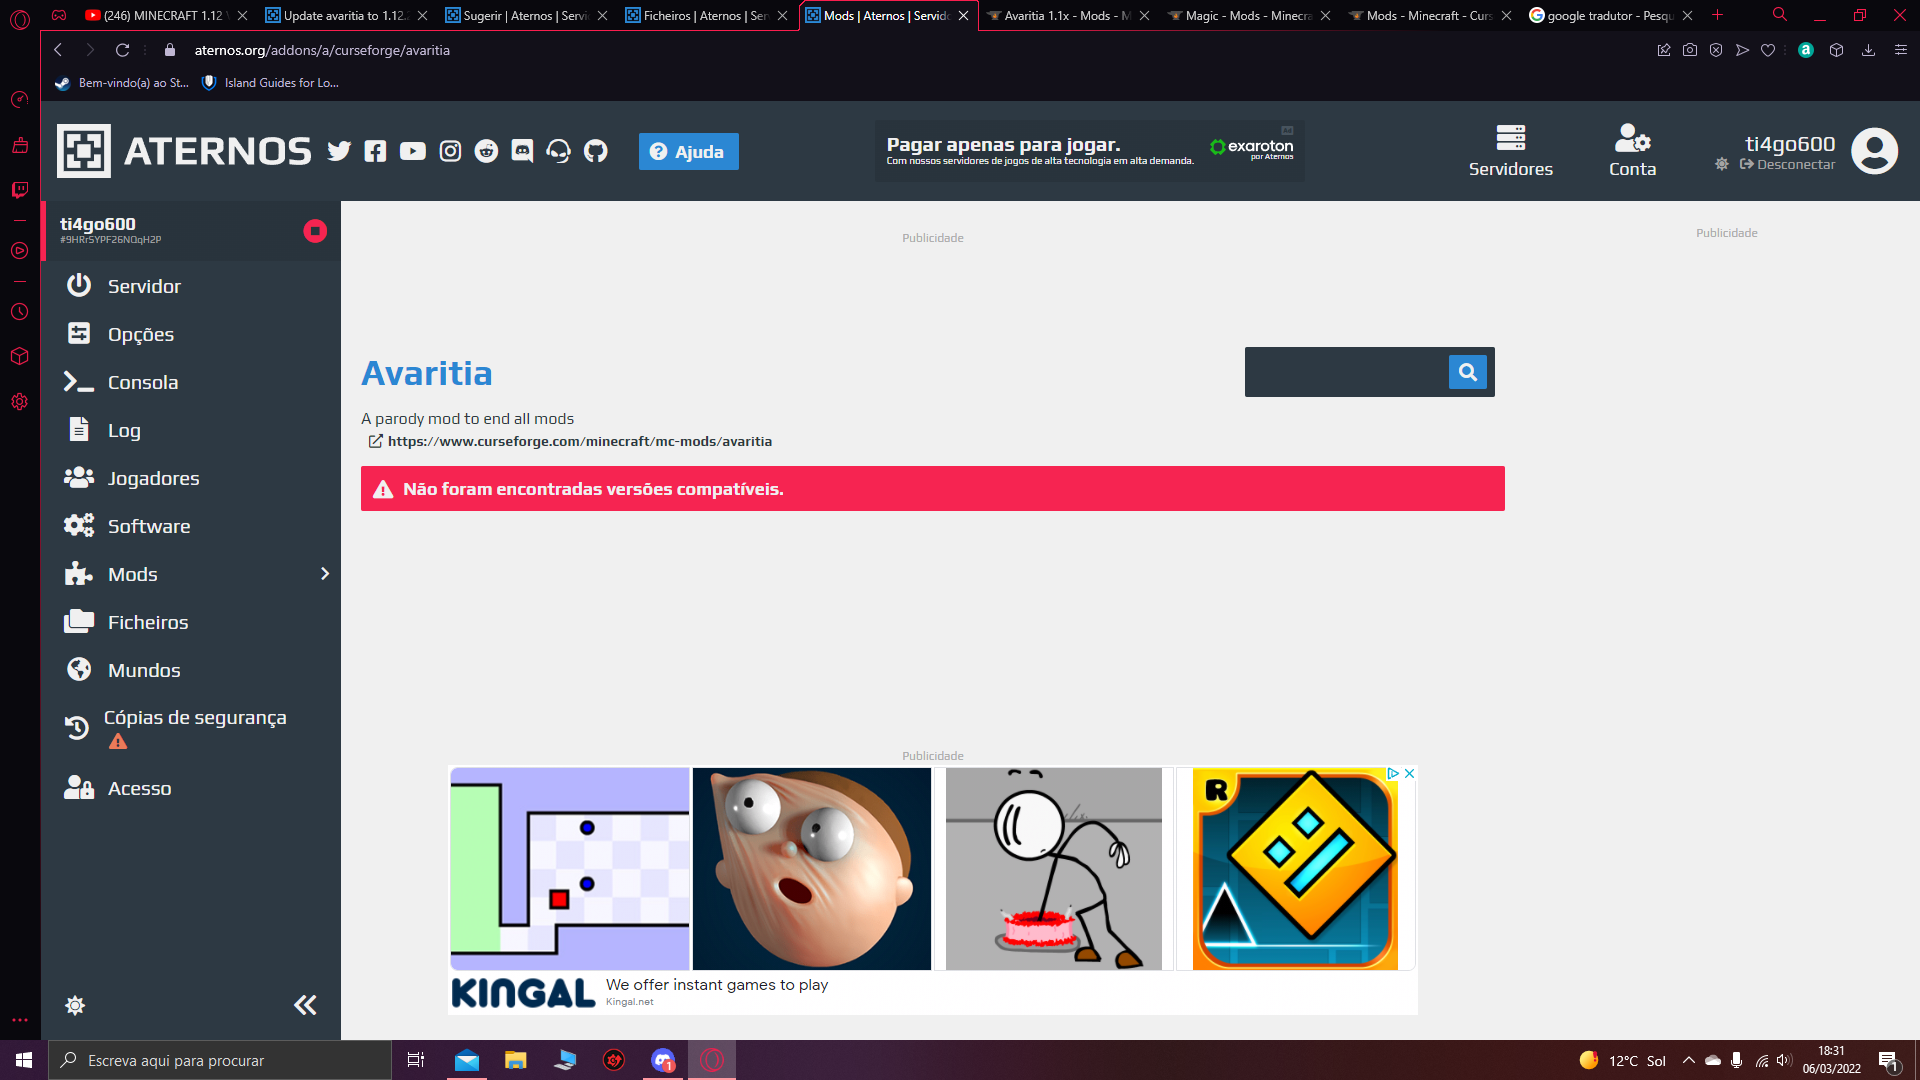Go back to previous page
Viewport: 1920px width, 1080px height.
58,50
